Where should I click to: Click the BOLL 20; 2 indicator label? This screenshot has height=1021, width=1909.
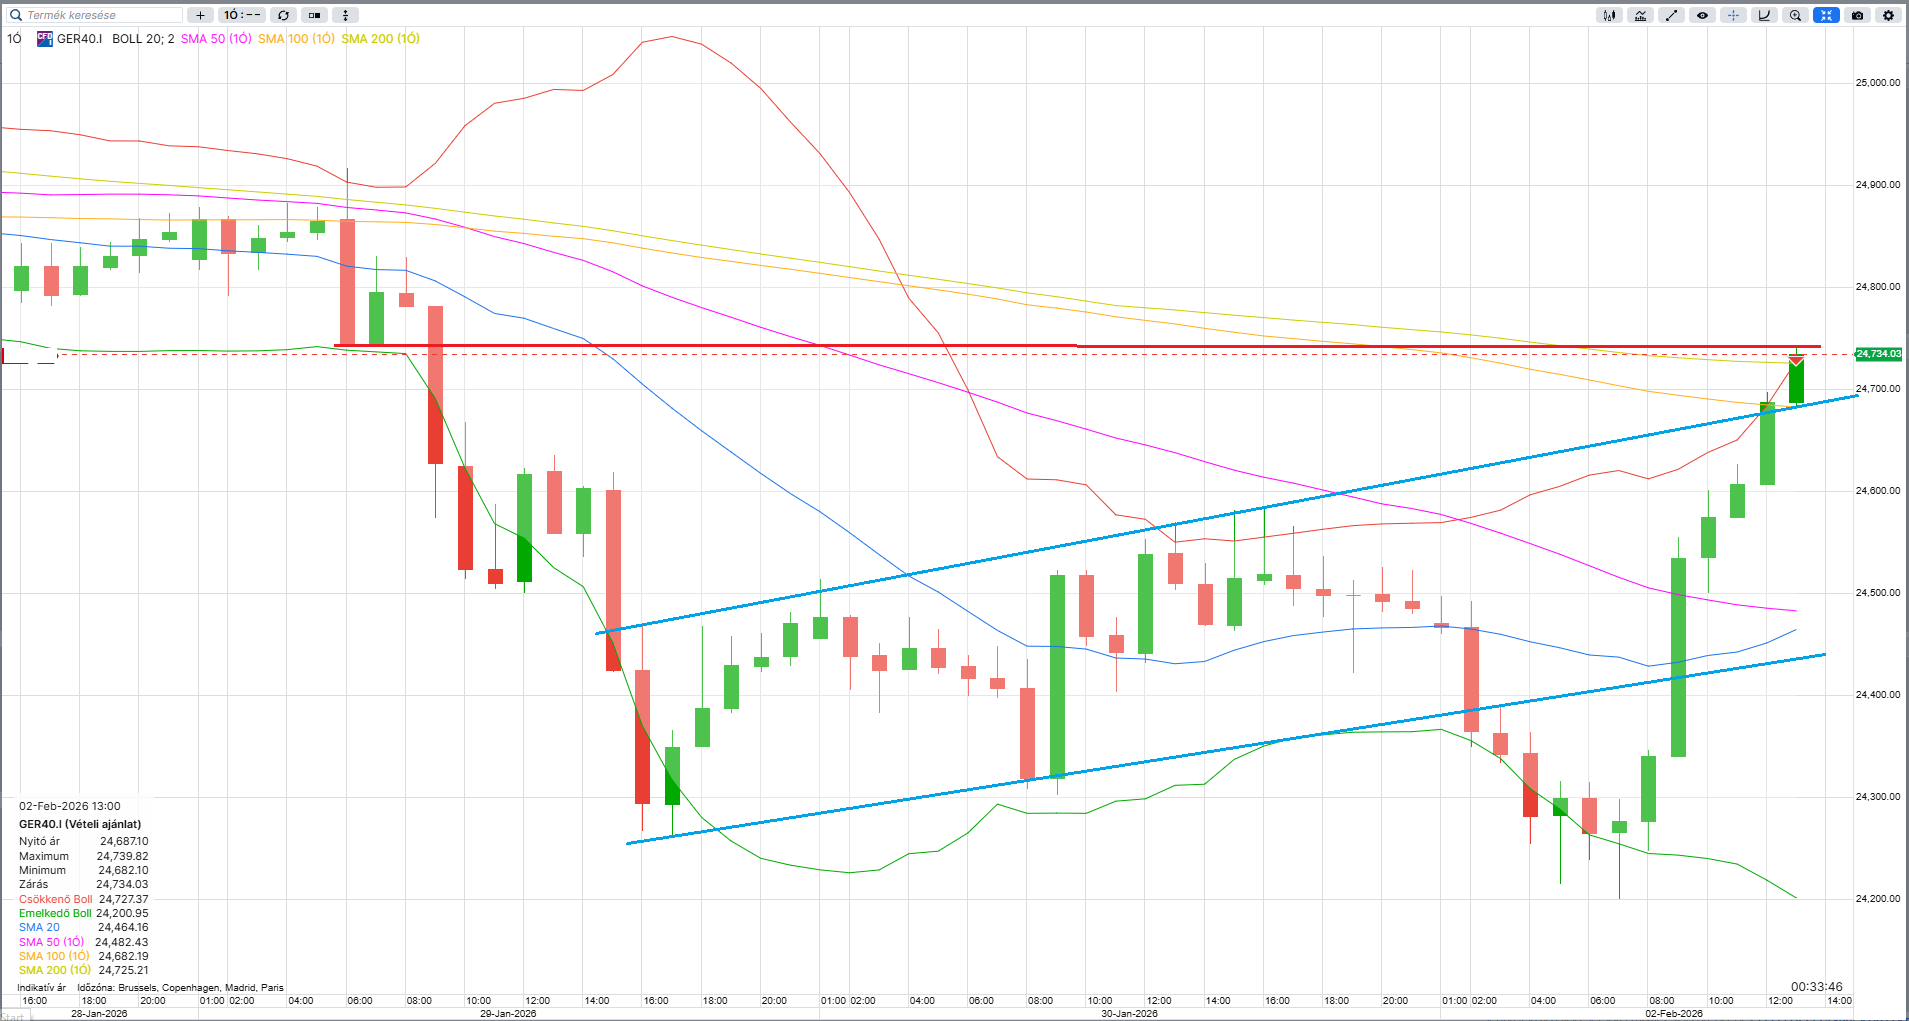pyautogui.click(x=143, y=39)
